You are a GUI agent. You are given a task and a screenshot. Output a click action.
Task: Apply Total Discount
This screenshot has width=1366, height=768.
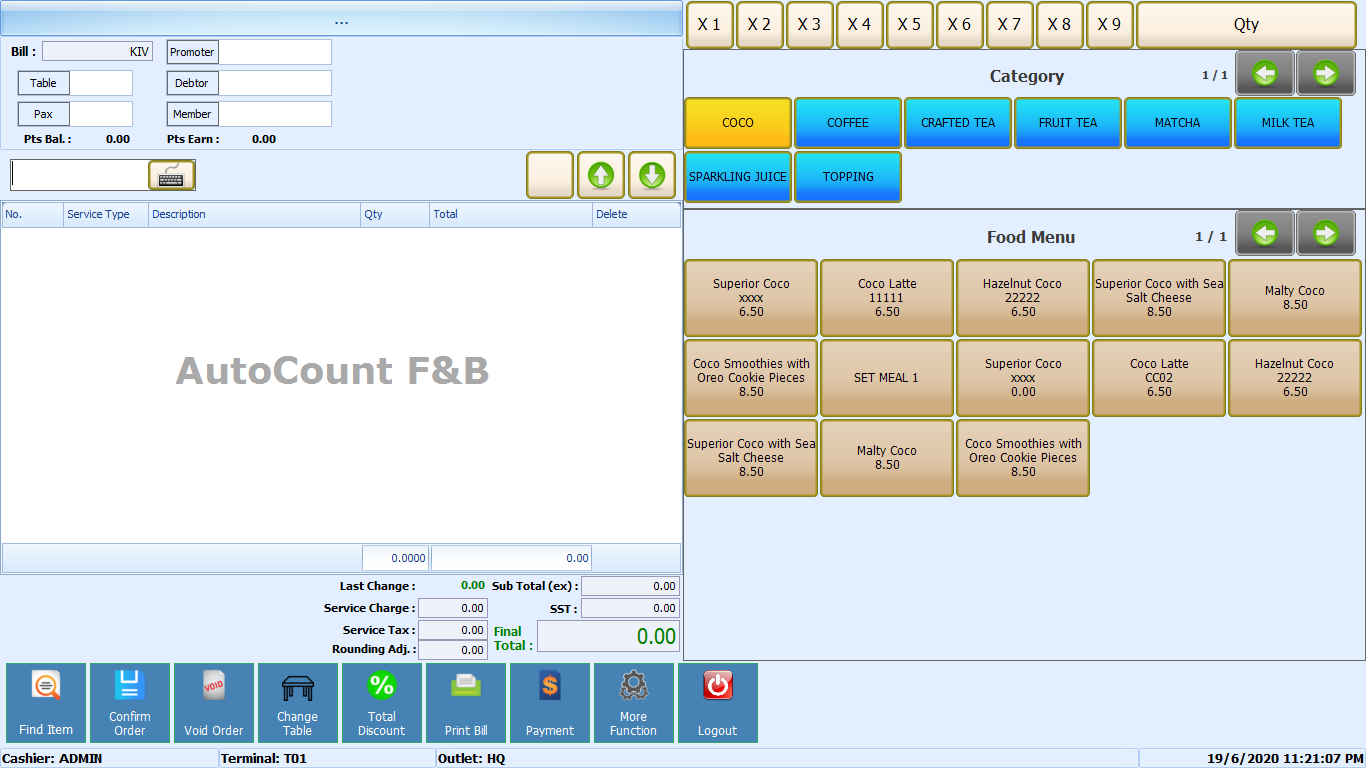point(382,703)
